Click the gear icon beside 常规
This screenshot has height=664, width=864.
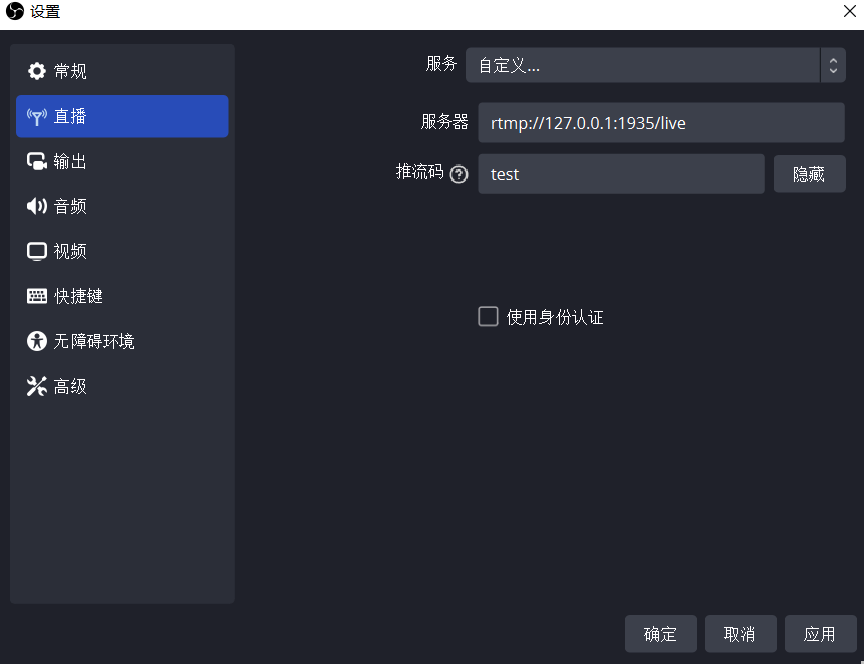pos(37,71)
